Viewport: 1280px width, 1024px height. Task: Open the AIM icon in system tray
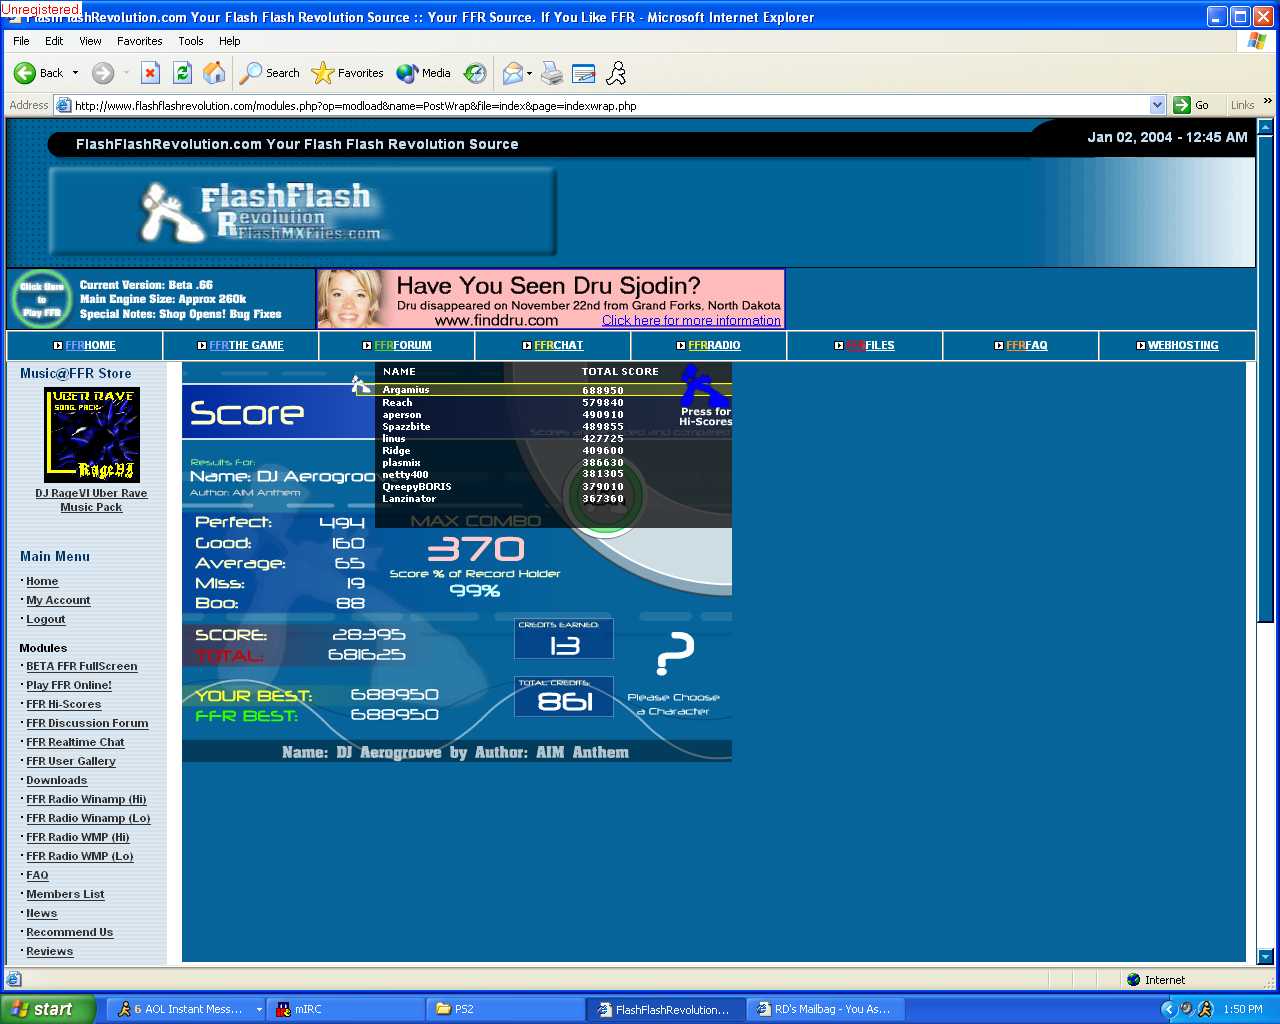point(1204,1009)
